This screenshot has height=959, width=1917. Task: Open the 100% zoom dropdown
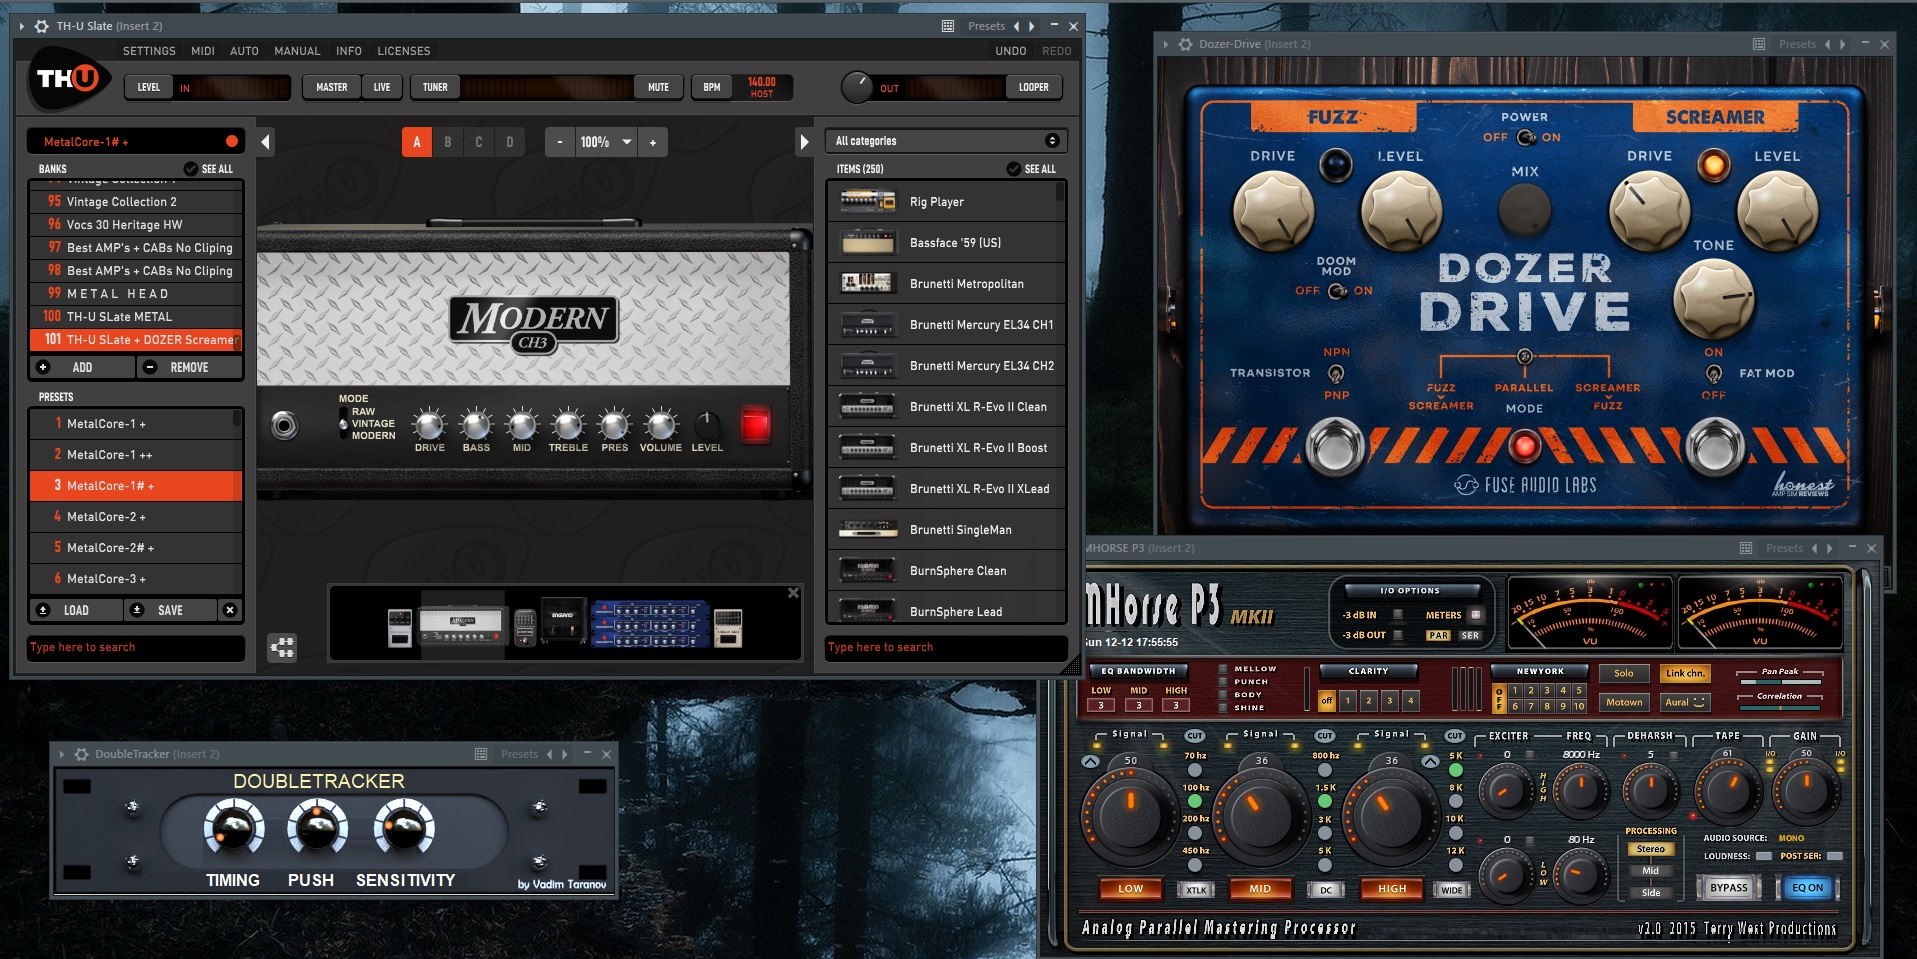pyautogui.click(x=627, y=142)
